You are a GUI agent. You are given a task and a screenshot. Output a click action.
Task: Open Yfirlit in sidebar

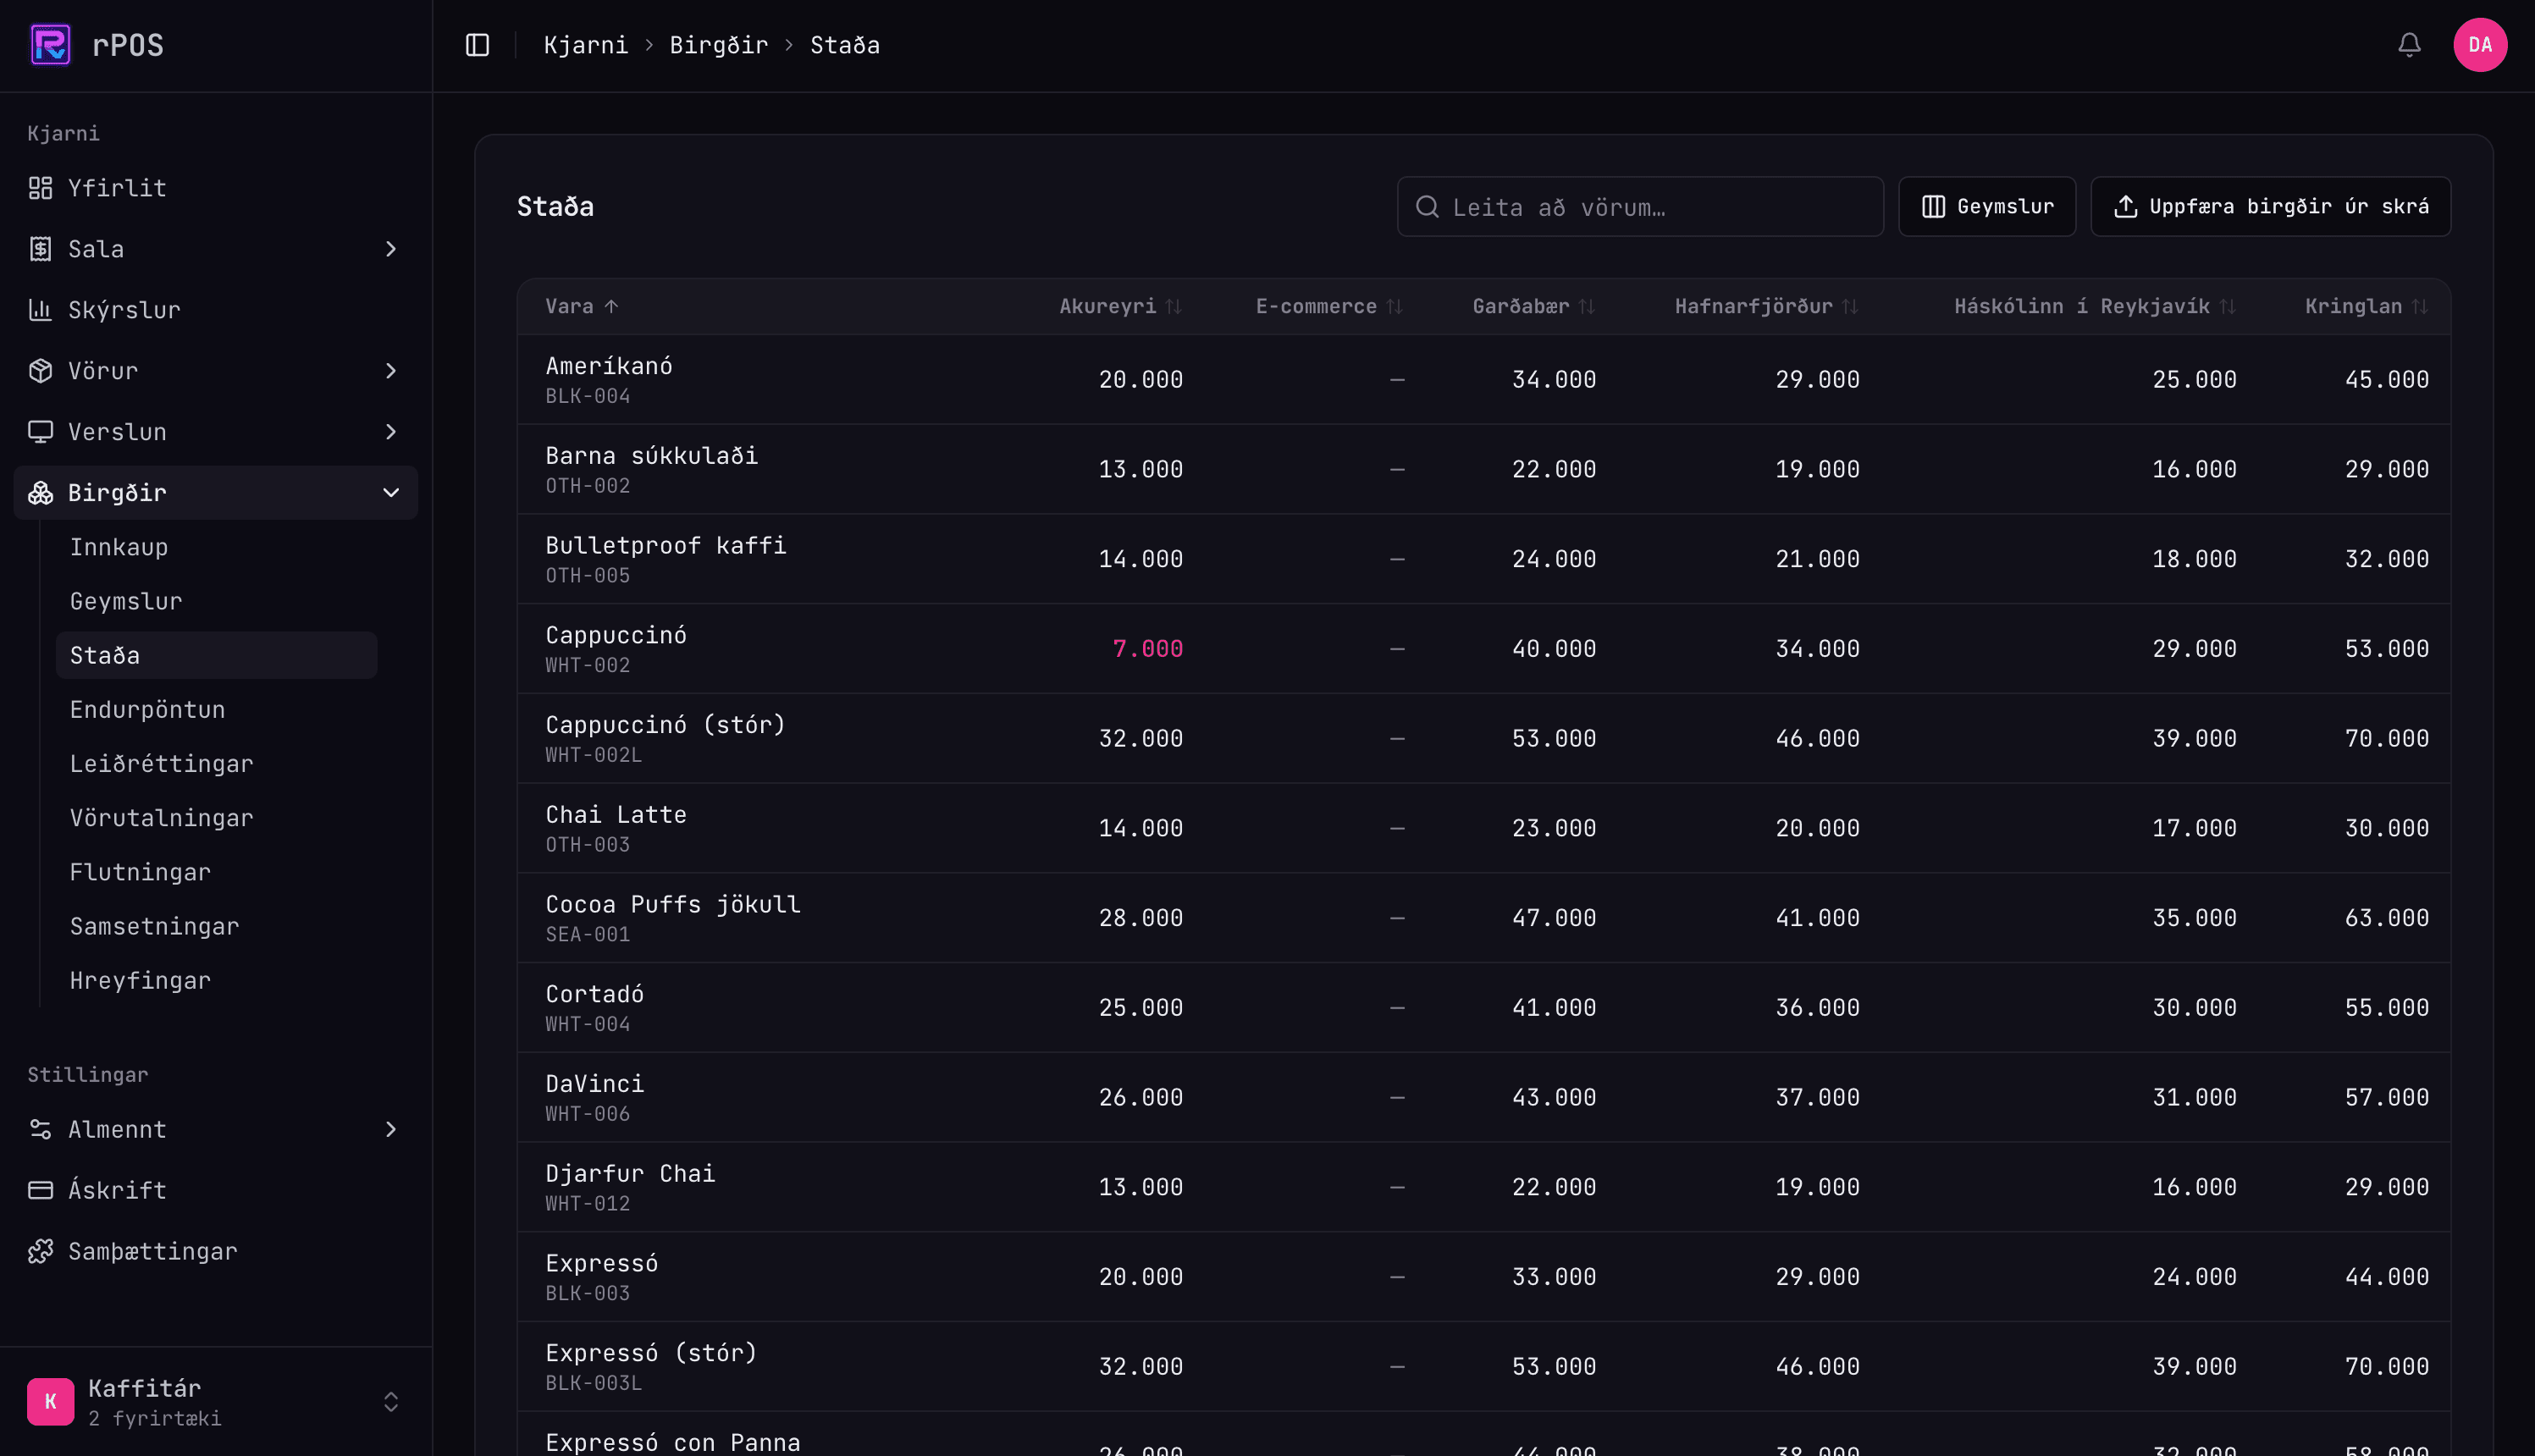coord(216,188)
